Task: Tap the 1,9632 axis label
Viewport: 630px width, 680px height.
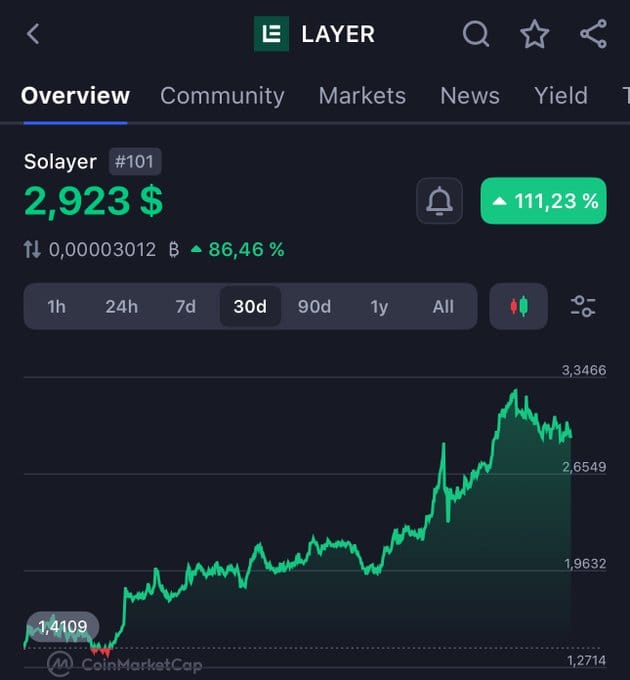Action: click(x=584, y=563)
